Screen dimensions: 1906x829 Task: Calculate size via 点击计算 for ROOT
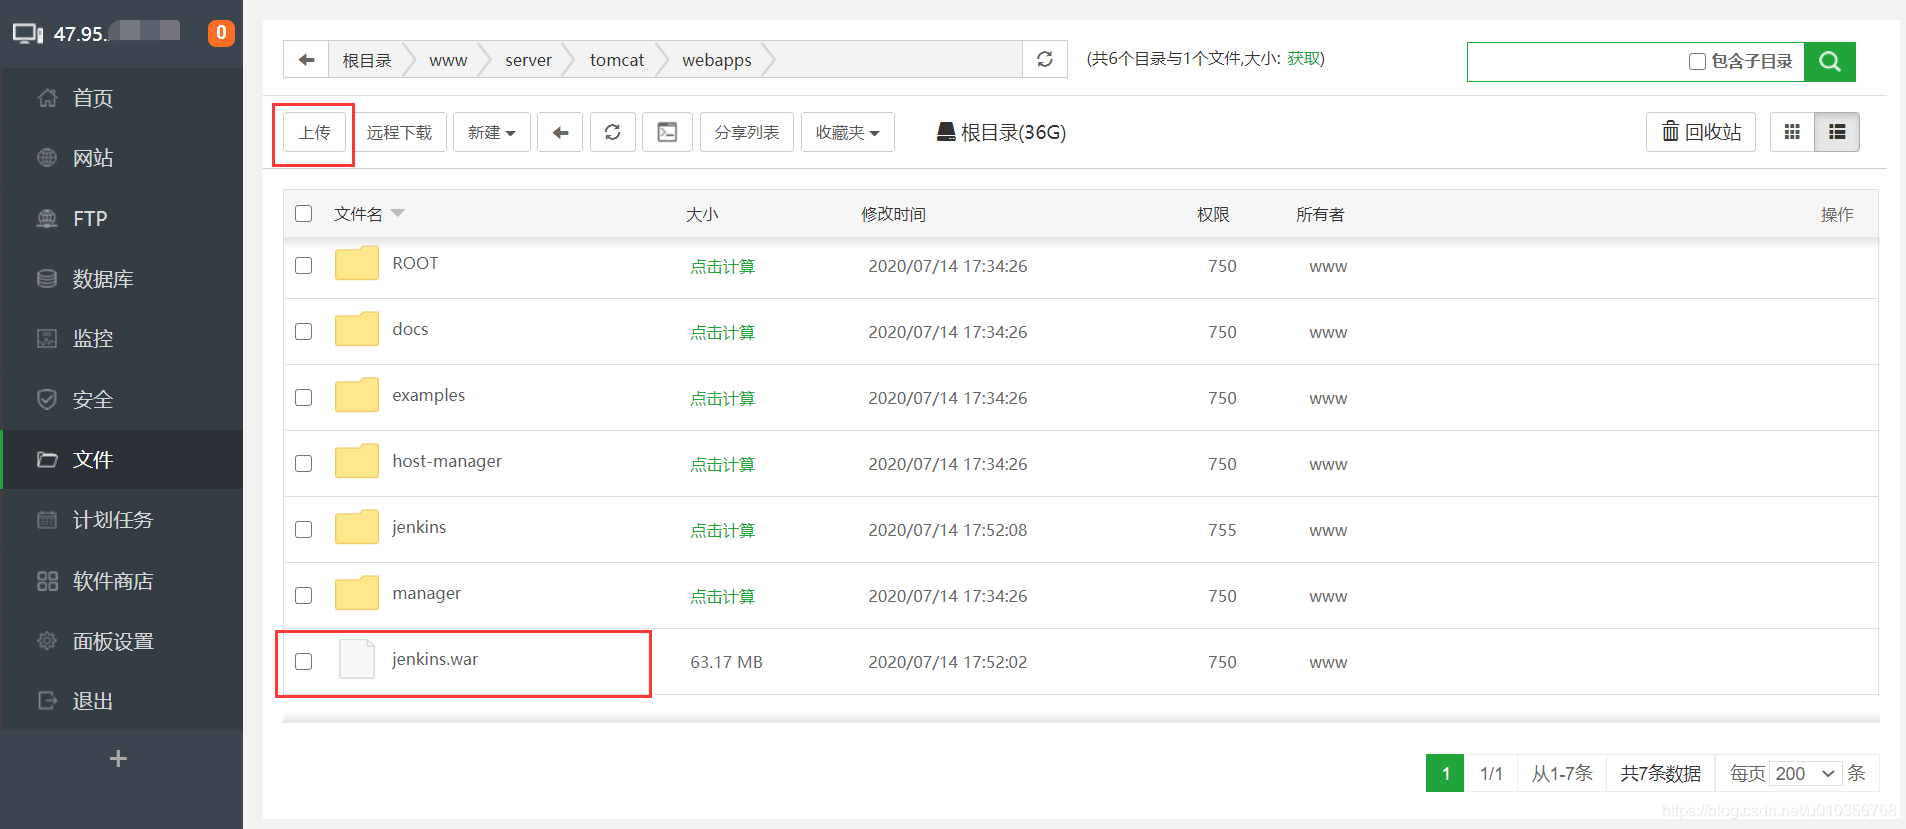723,266
